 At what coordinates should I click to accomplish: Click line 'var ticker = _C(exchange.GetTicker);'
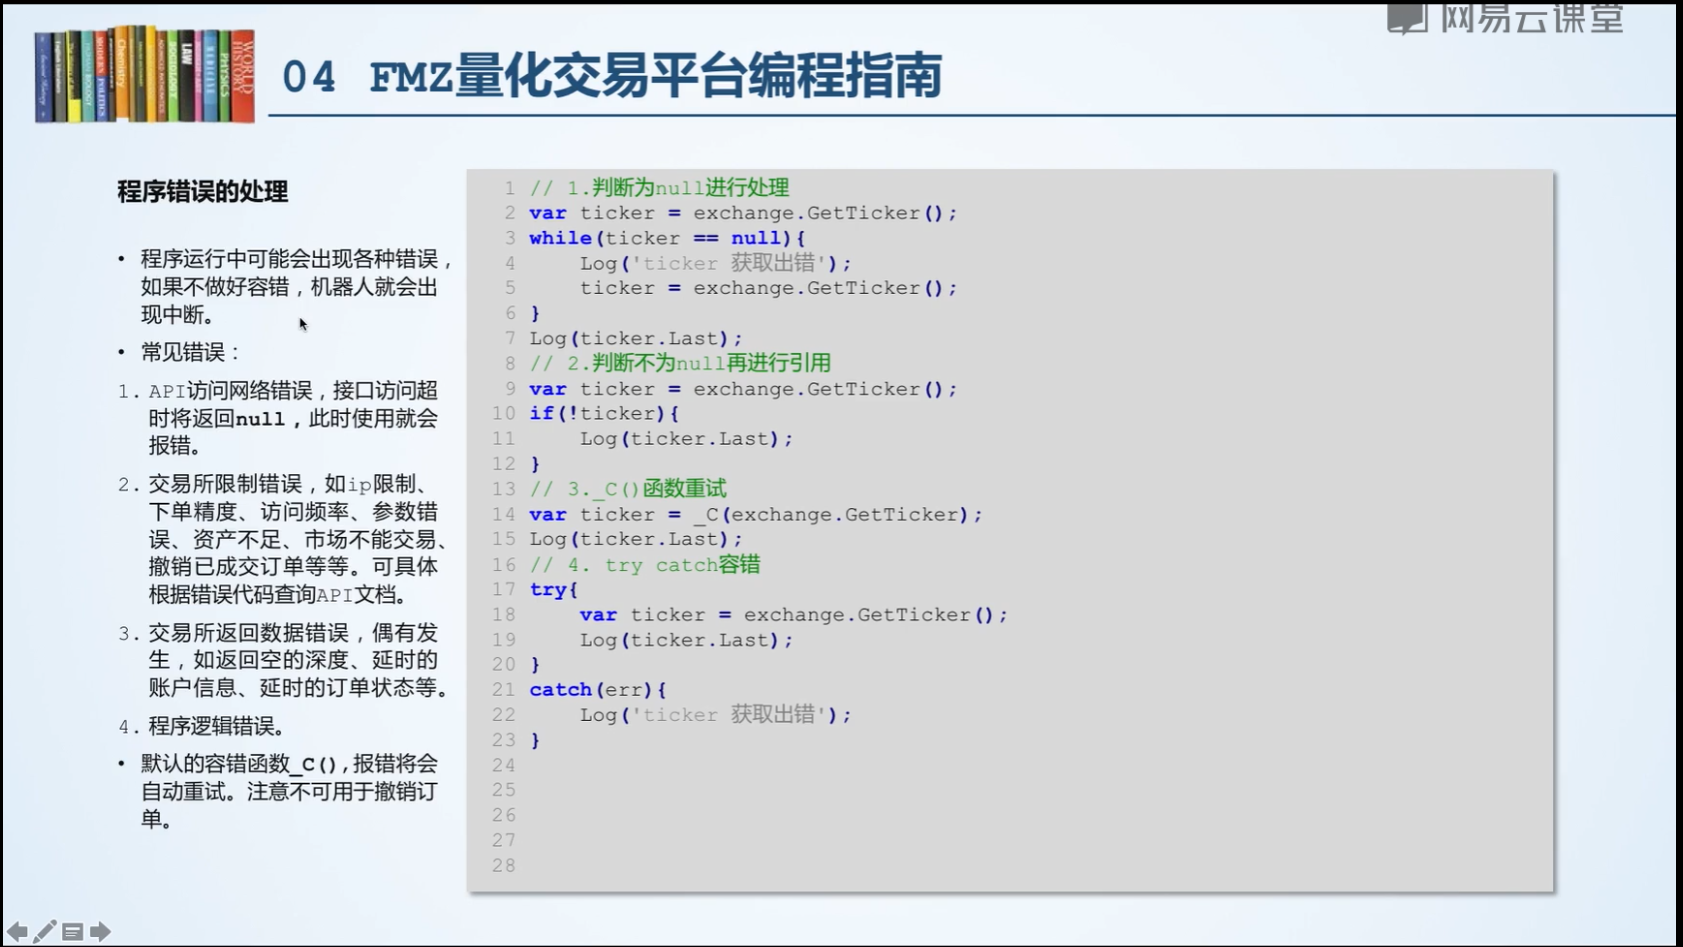[x=756, y=514]
